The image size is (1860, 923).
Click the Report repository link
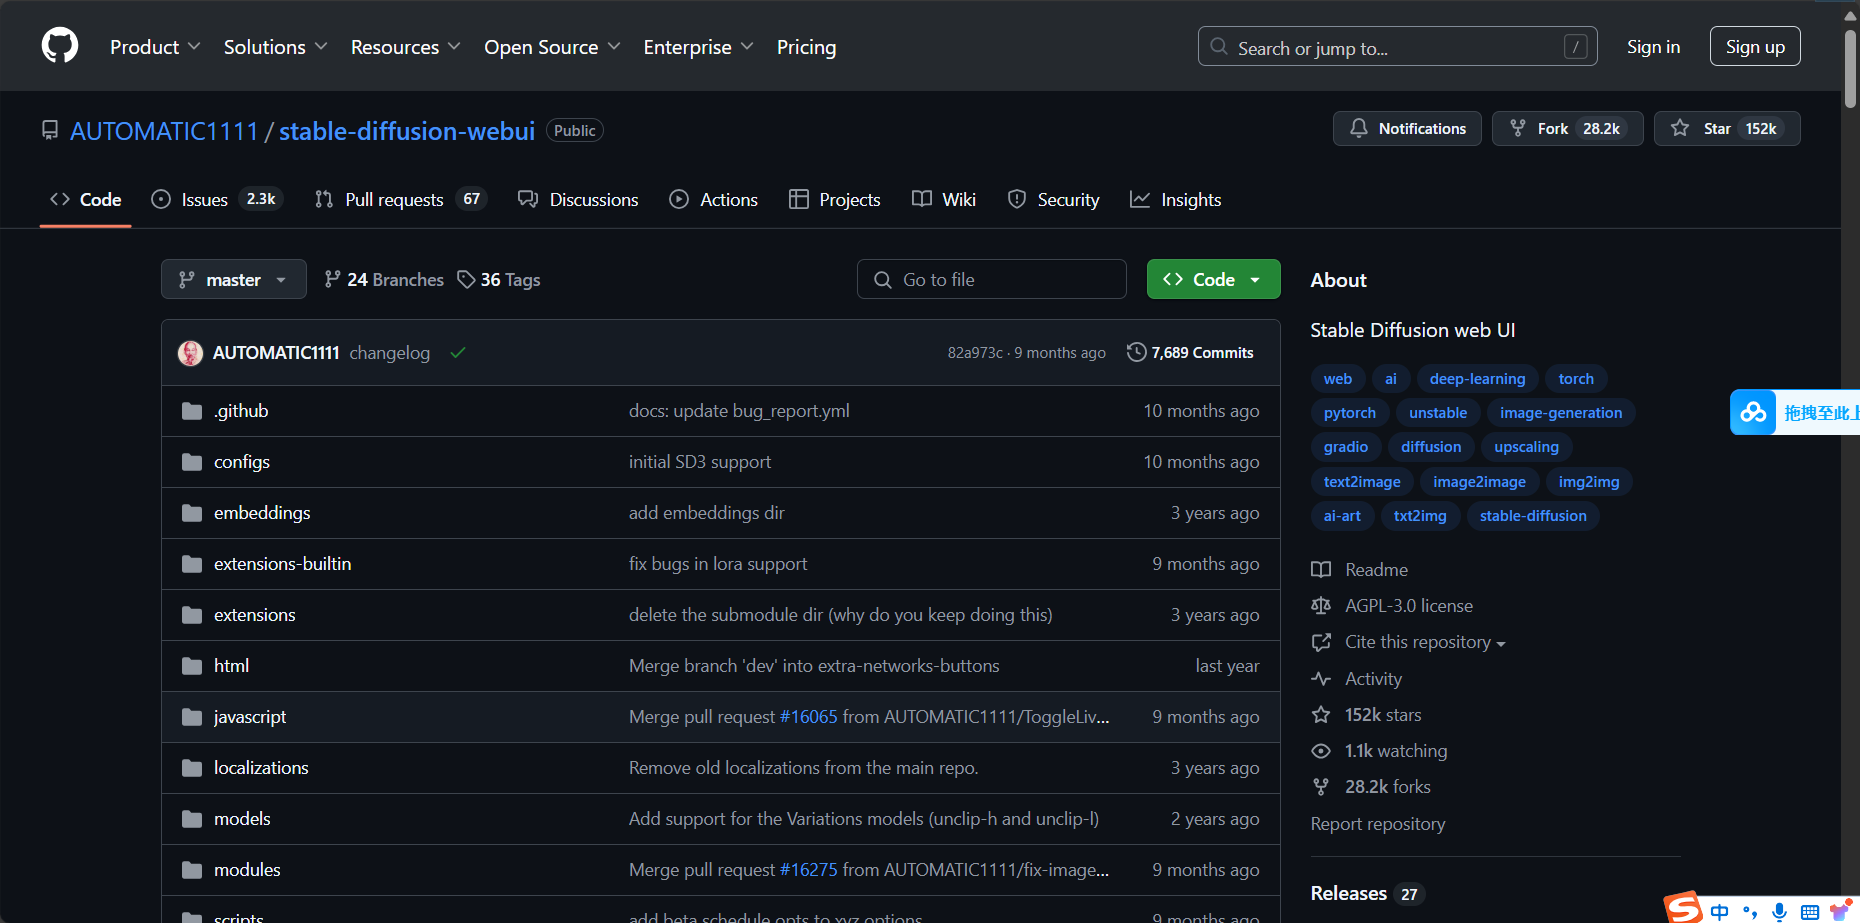pyautogui.click(x=1378, y=824)
